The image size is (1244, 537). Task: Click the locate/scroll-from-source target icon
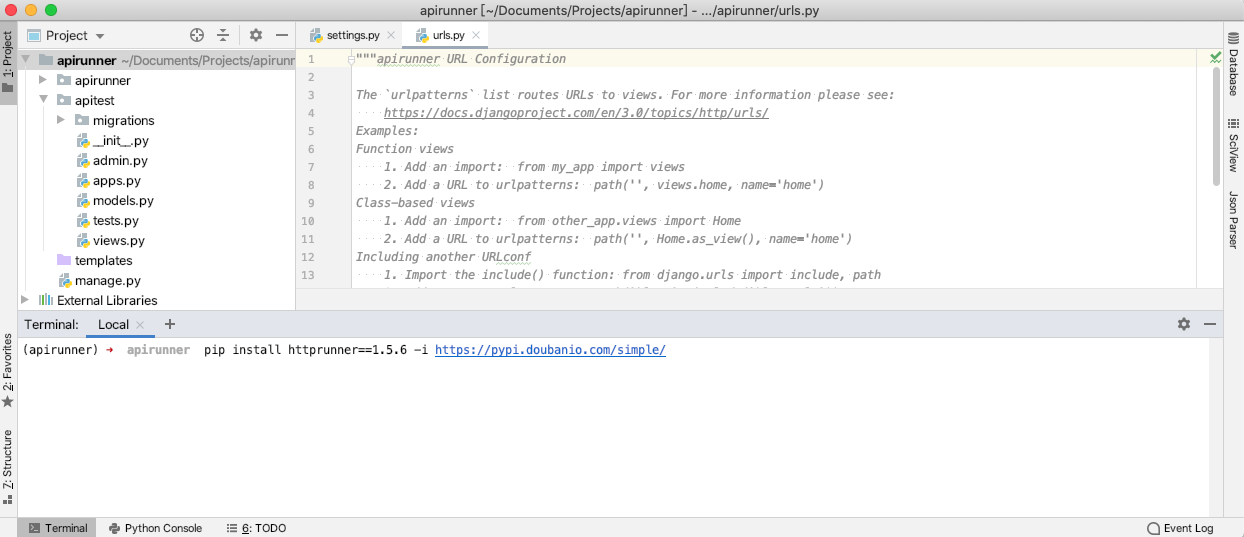click(197, 35)
